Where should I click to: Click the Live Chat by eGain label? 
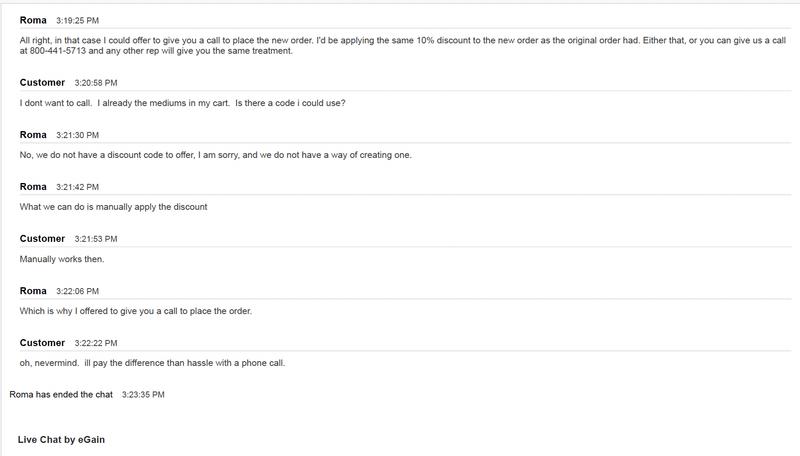(x=61, y=440)
